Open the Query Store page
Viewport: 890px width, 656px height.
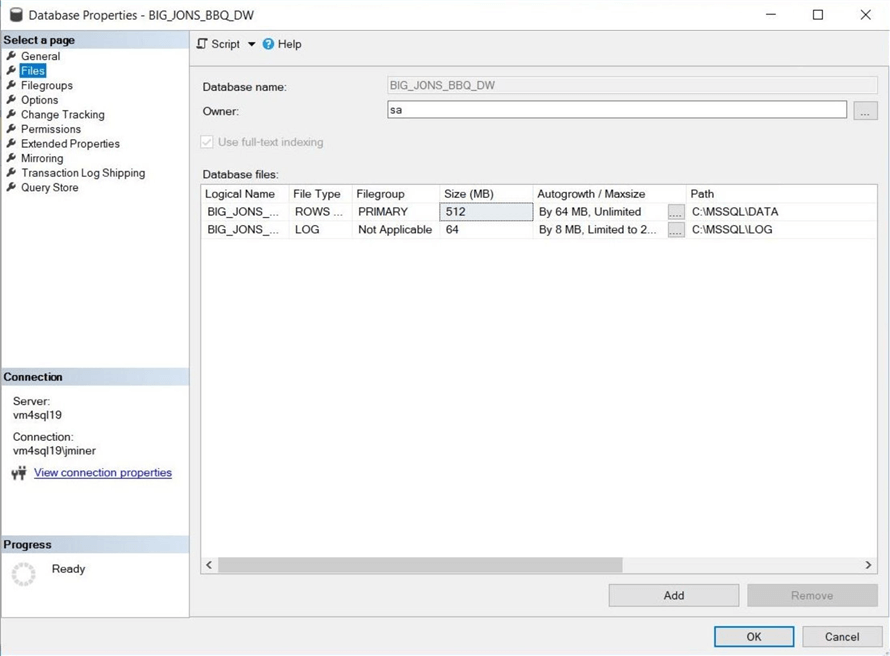[x=48, y=186]
